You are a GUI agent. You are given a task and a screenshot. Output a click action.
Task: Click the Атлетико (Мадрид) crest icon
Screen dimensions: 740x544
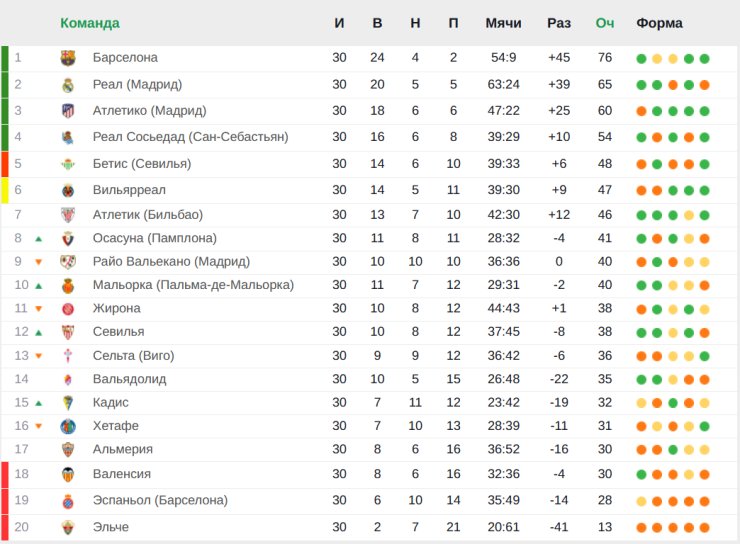[68, 111]
